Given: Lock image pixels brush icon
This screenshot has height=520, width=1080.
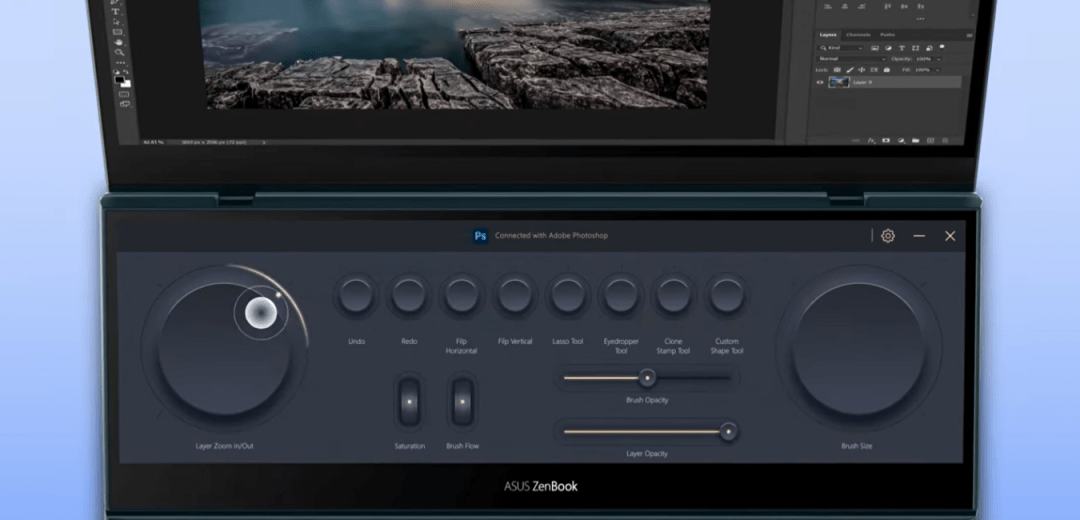Looking at the screenshot, I should click(x=850, y=70).
